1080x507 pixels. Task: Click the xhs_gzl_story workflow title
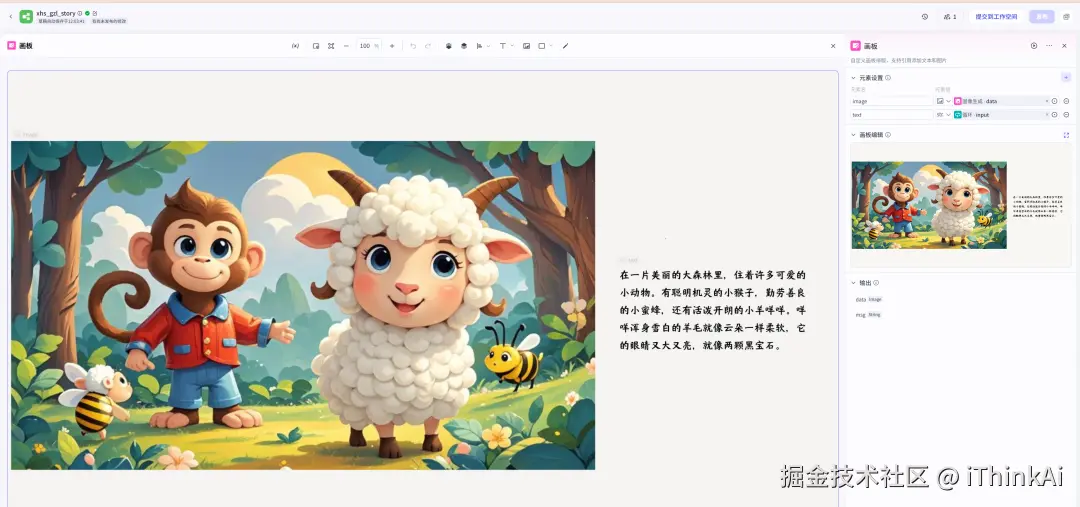point(56,13)
